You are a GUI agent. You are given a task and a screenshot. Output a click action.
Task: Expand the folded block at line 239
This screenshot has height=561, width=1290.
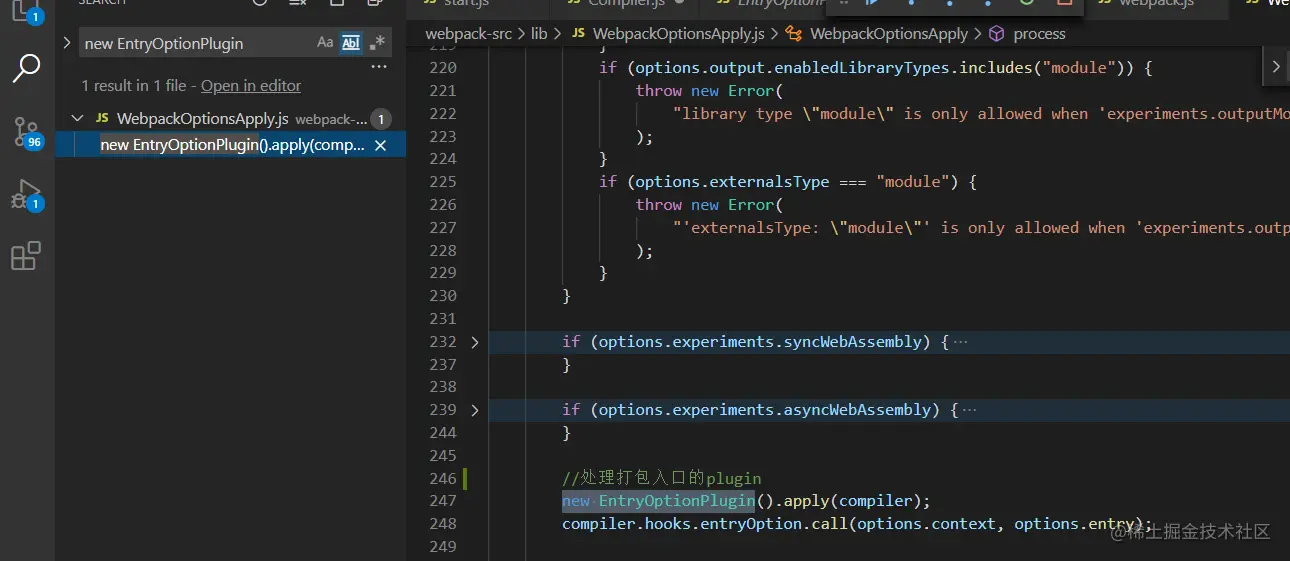pyautogui.click(x=475, y=410)
